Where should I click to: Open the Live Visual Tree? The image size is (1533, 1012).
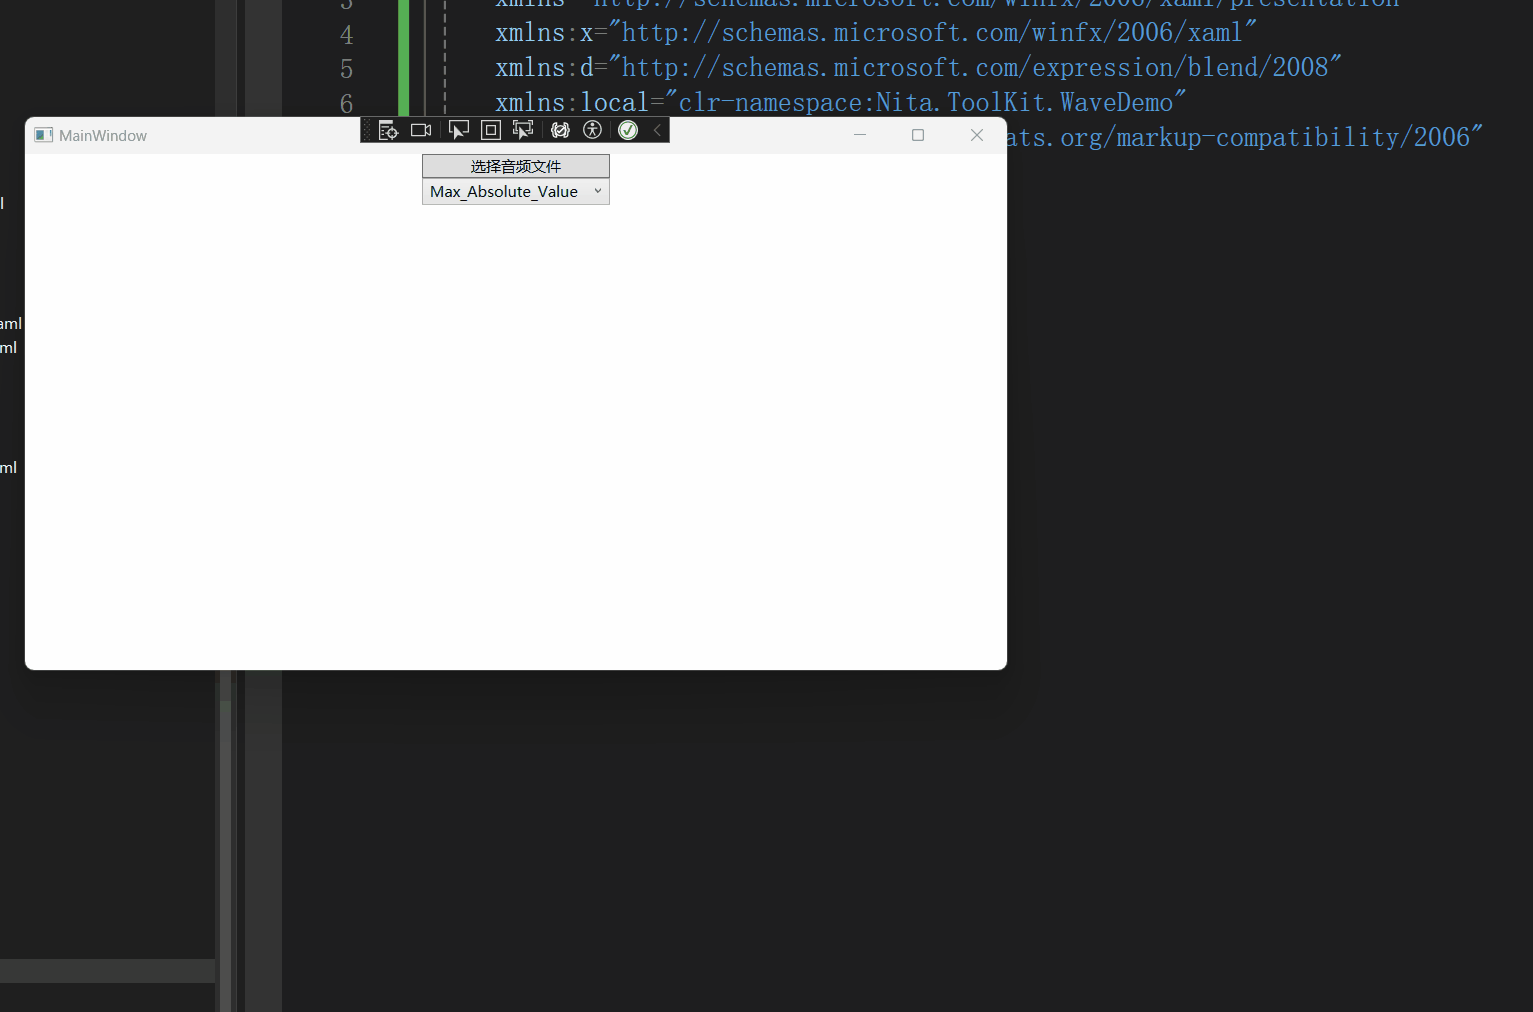coord(388,129)
